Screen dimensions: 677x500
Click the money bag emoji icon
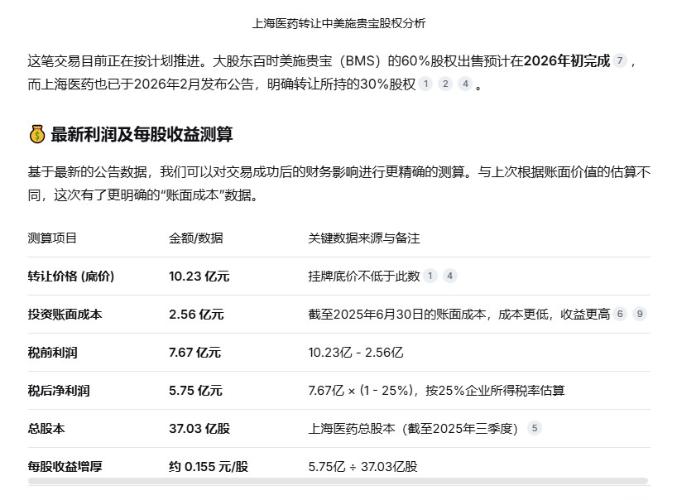point(37,134)
